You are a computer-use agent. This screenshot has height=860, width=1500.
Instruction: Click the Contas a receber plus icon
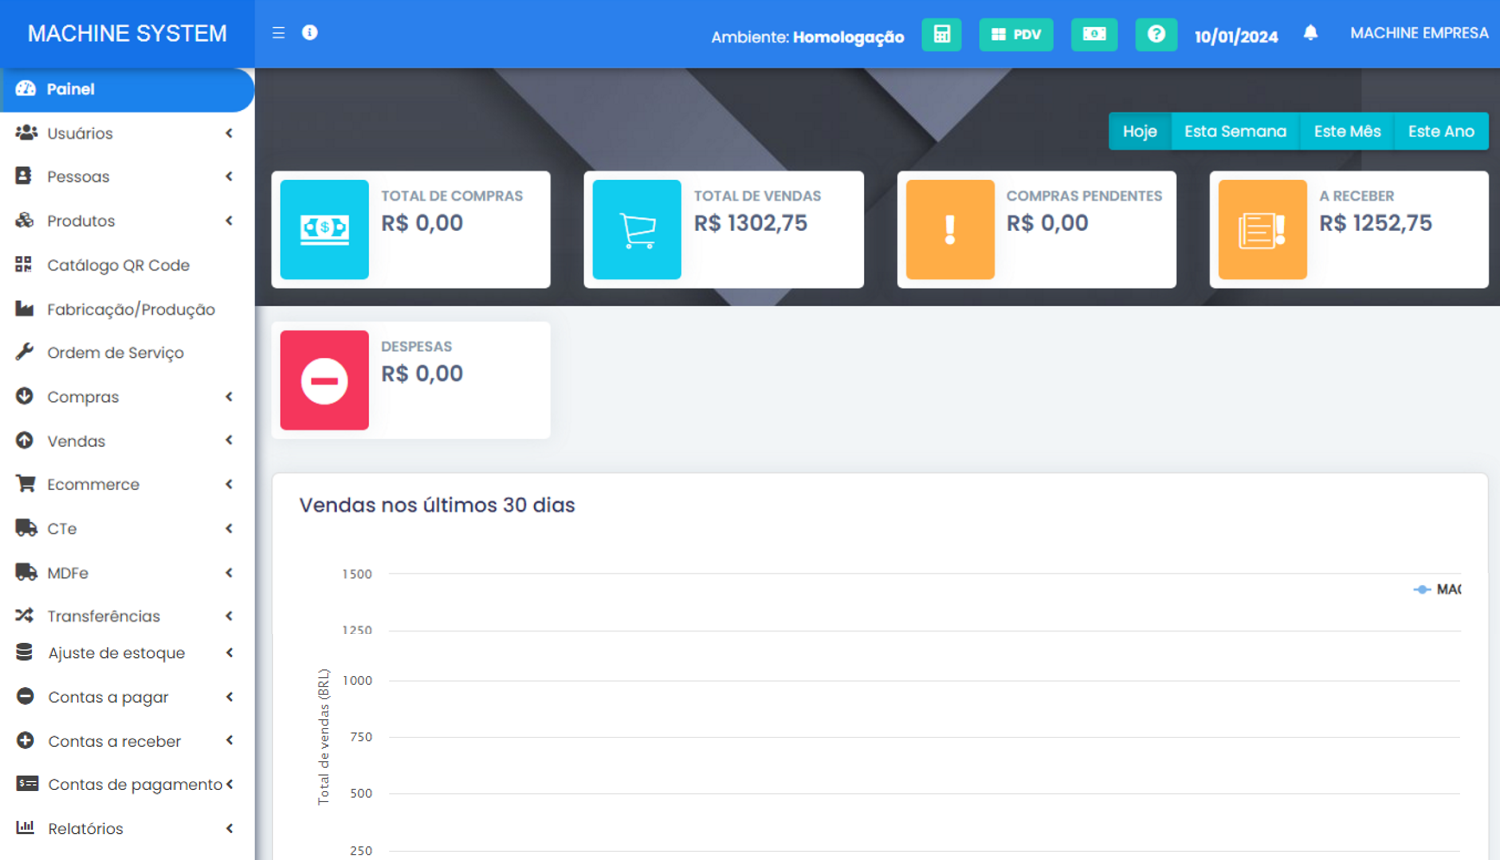pos(25,740)
